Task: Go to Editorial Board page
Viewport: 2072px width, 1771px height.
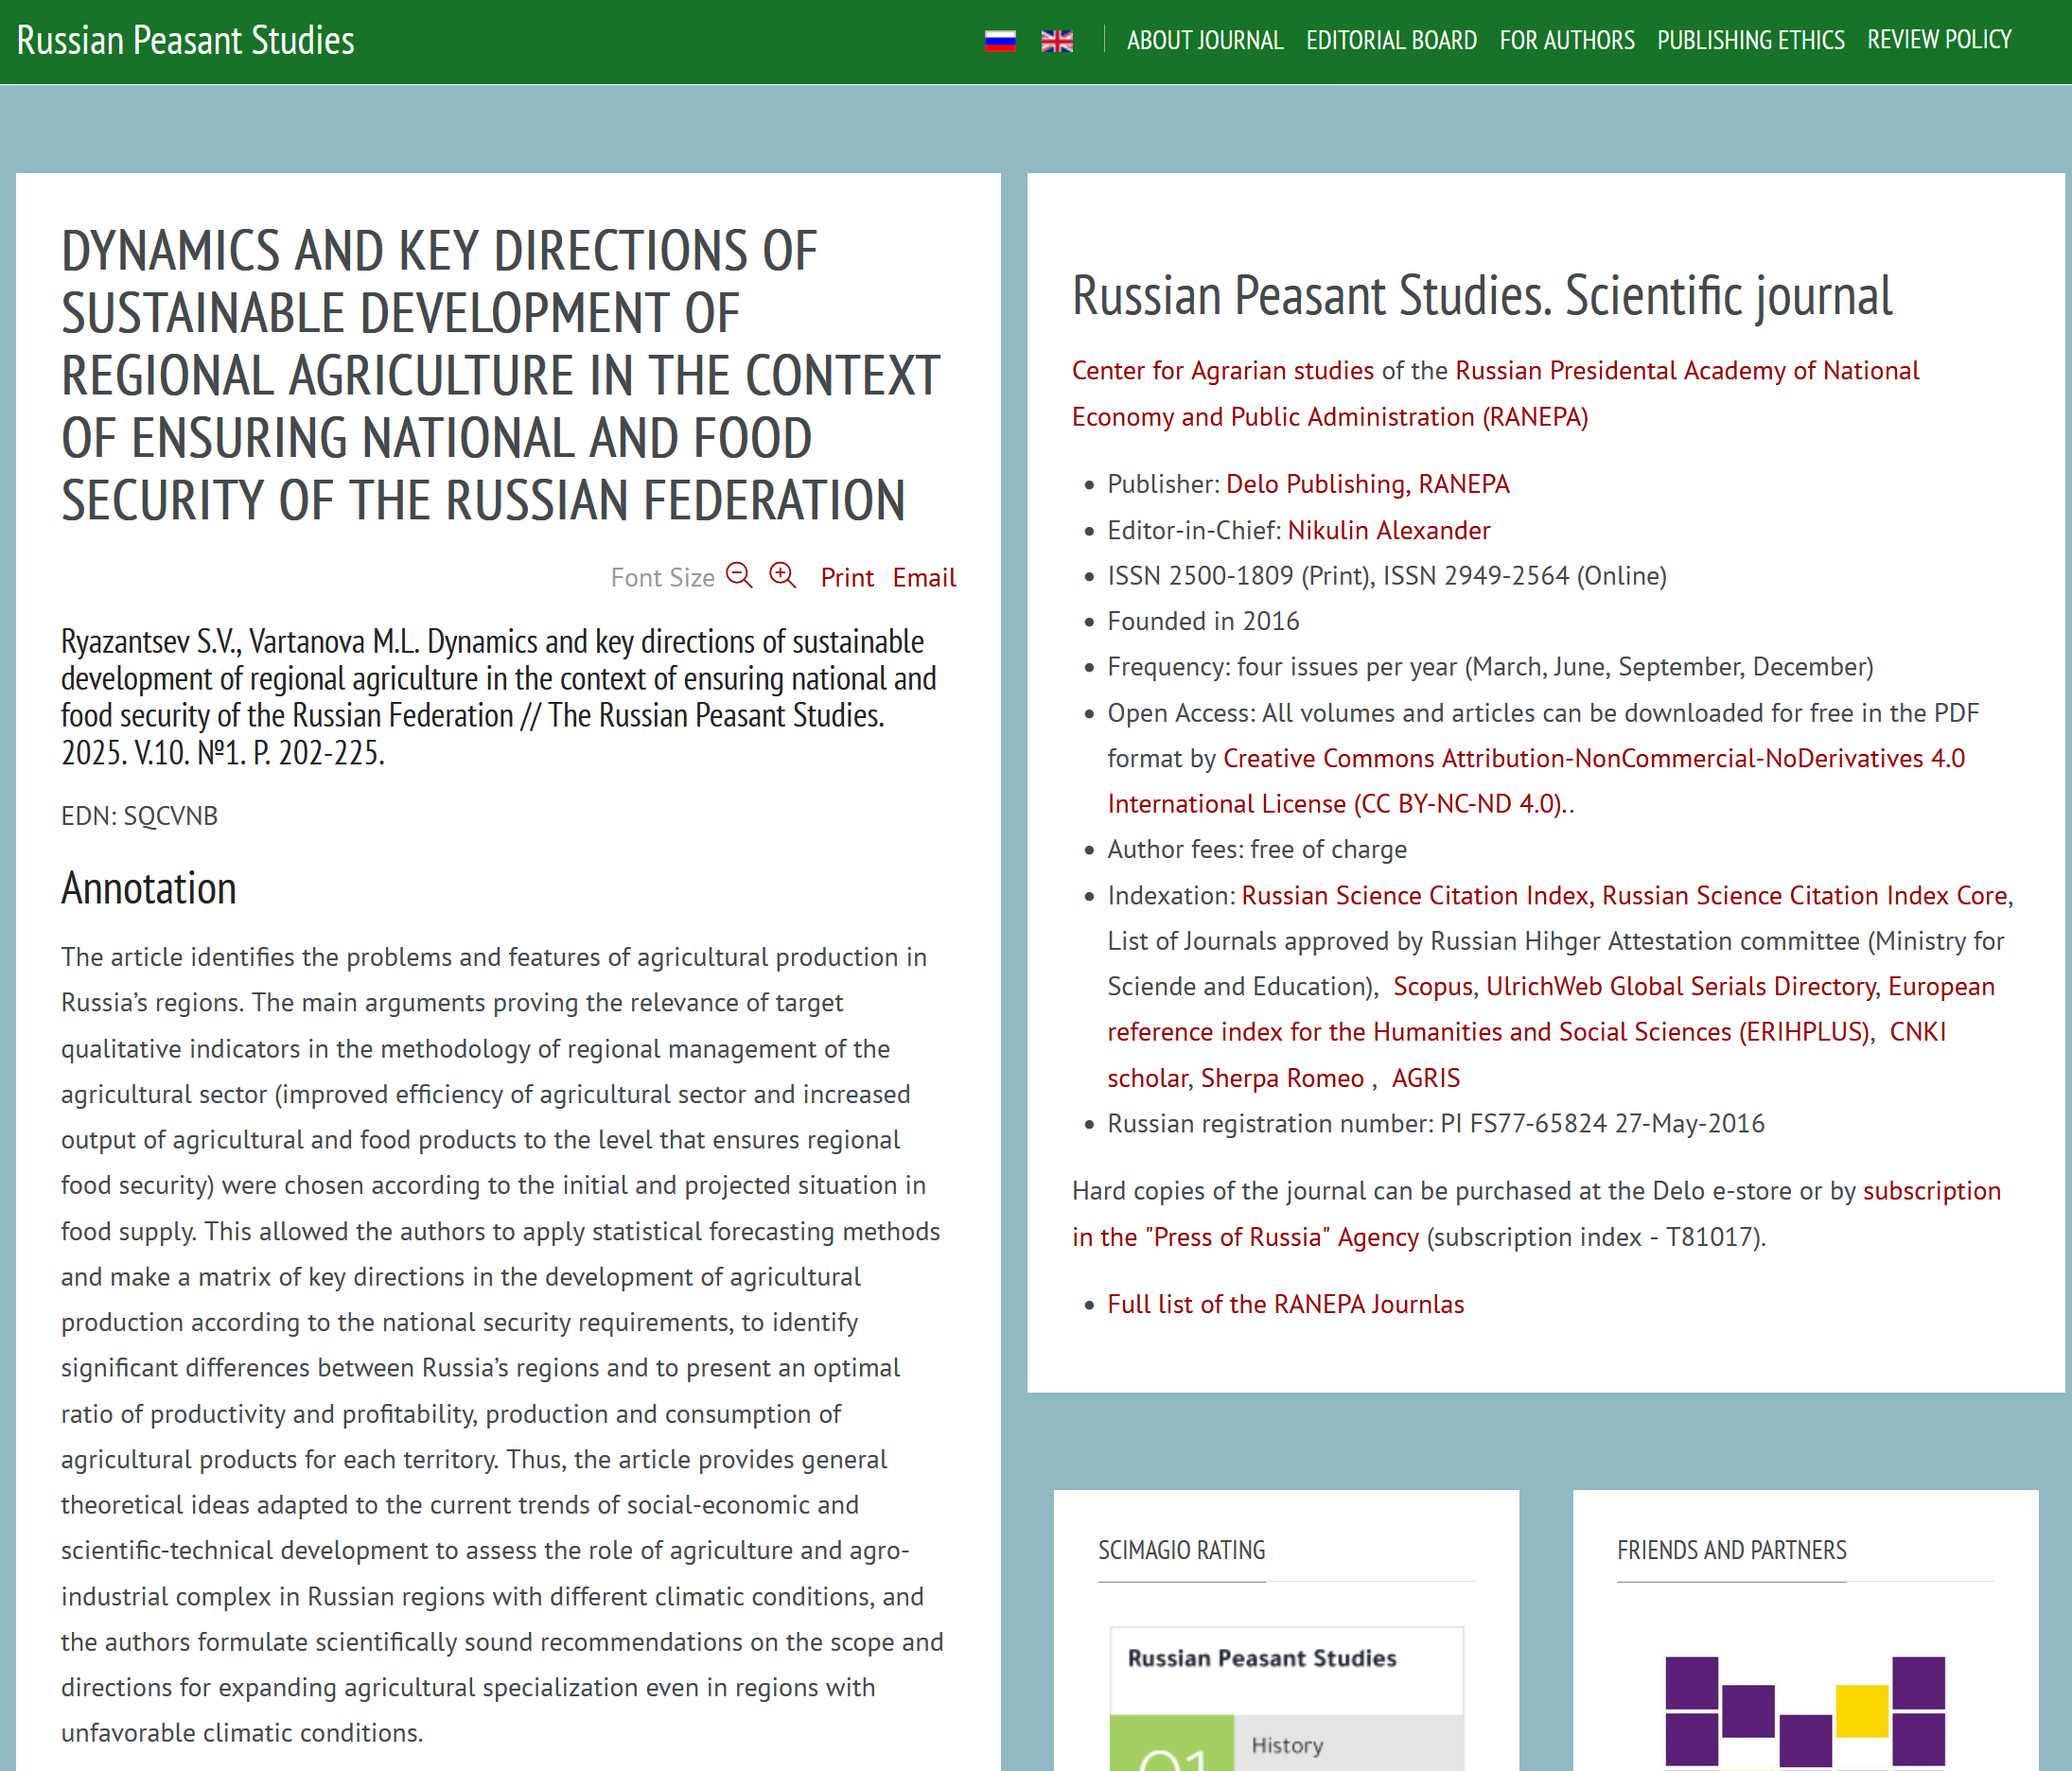Action: point(1390,40)
